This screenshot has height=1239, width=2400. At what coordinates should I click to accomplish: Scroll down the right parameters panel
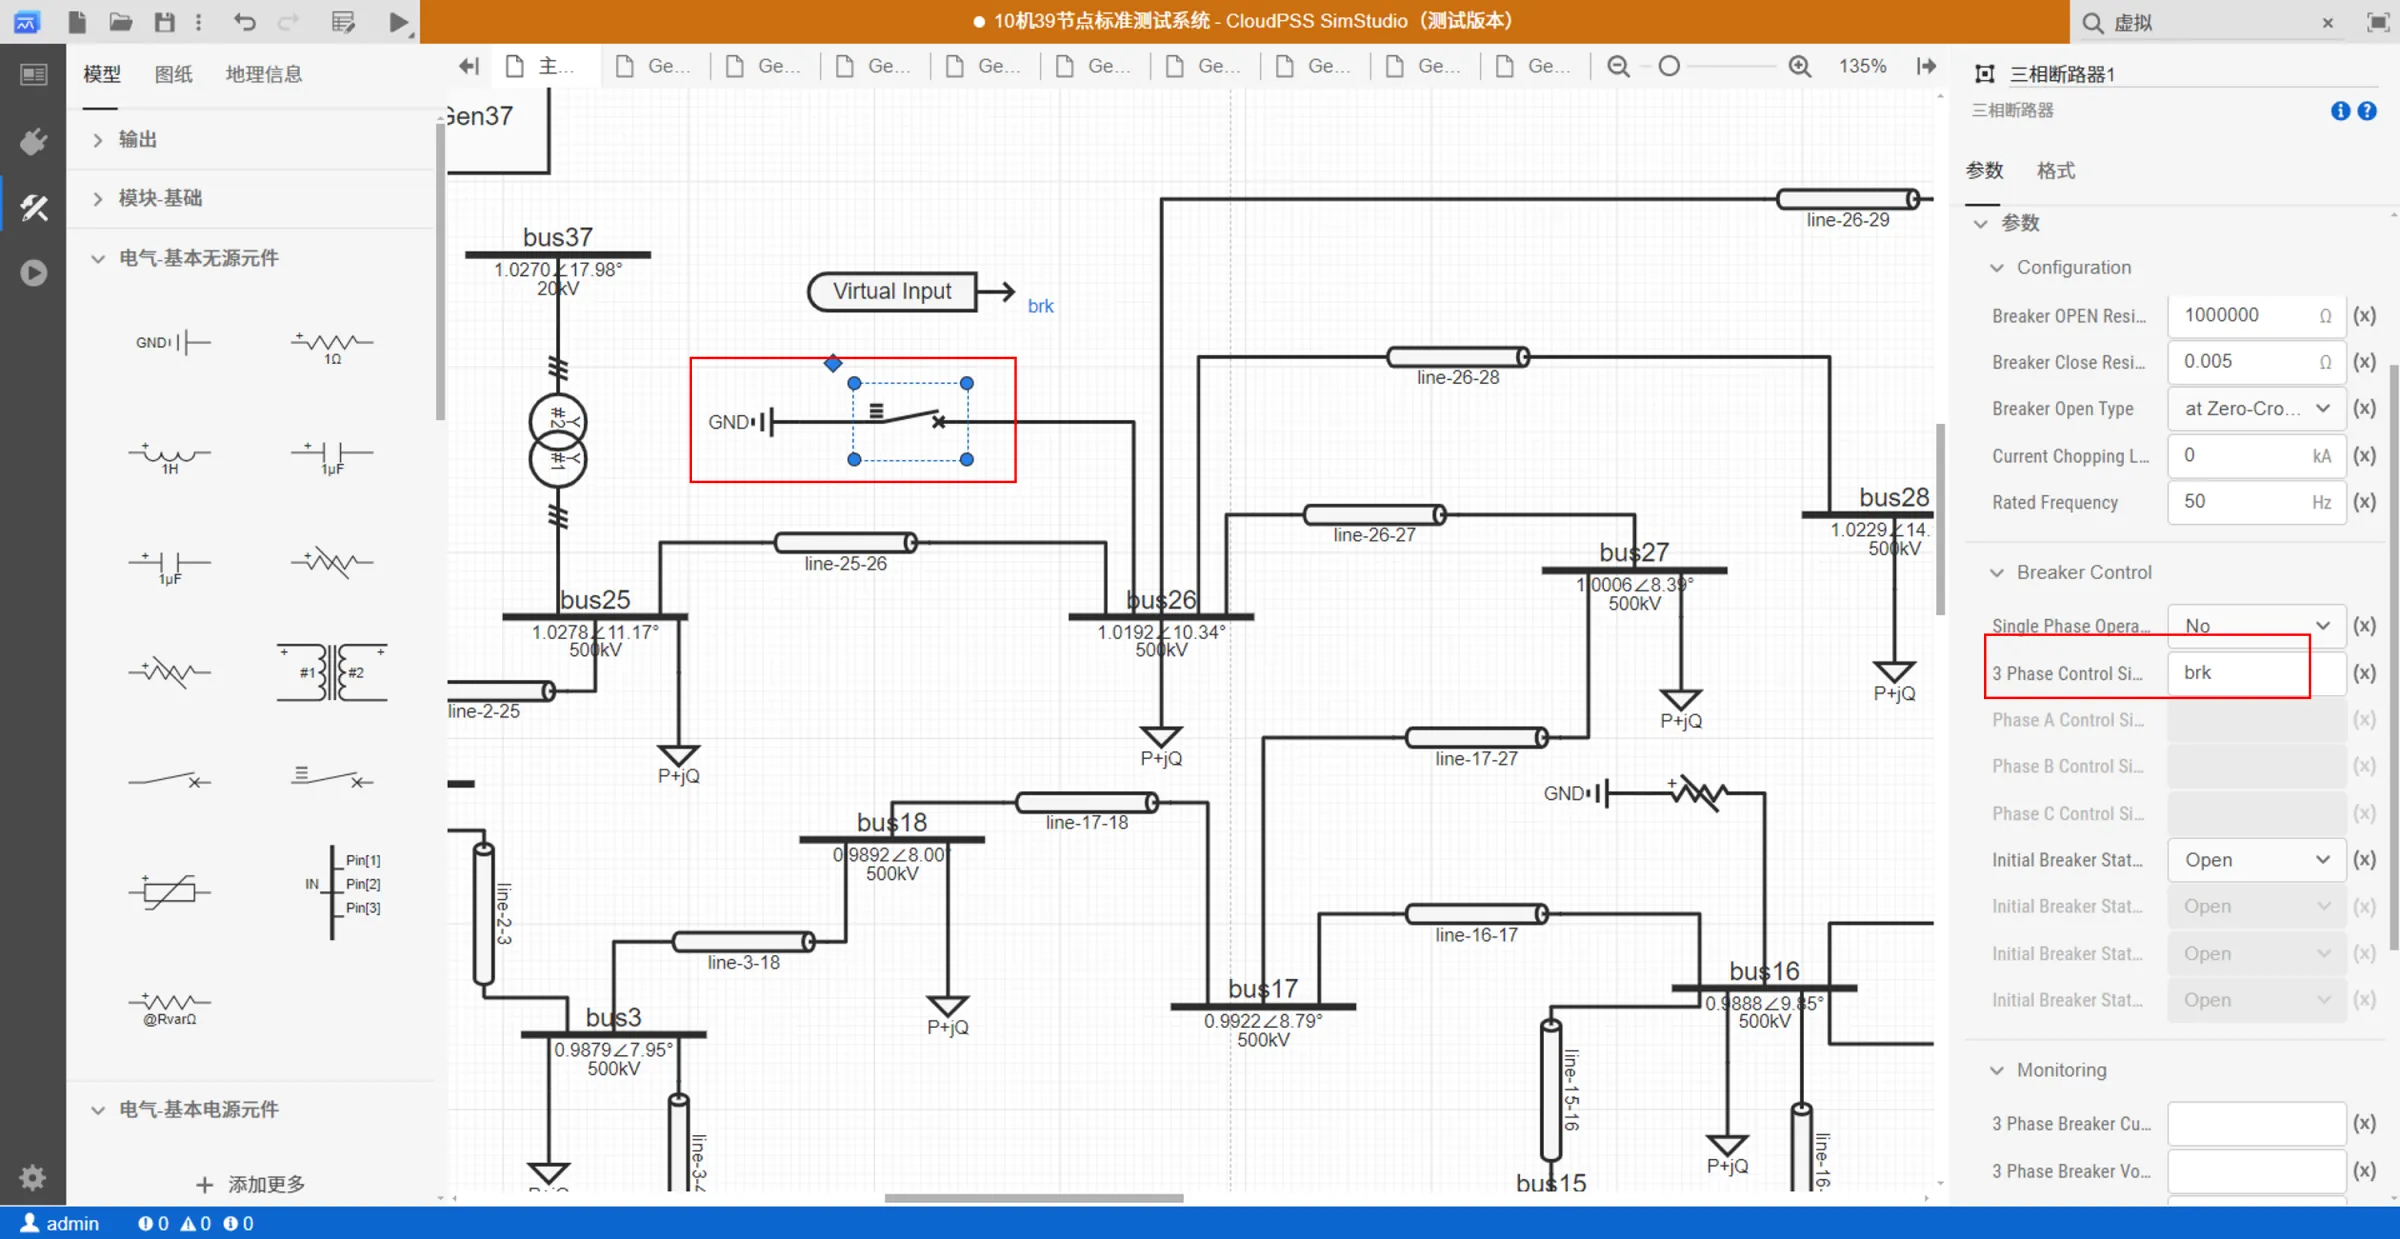coord(2391,1198)
